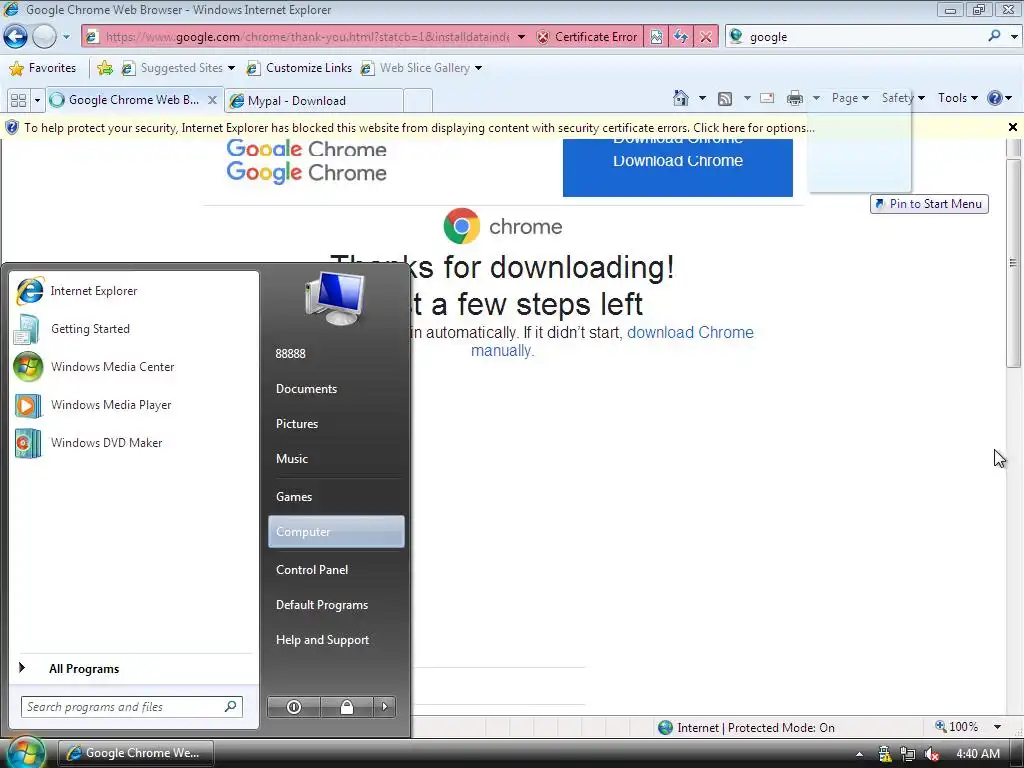
Task: Click the browser Back arrow button
Action: (15, 37)
